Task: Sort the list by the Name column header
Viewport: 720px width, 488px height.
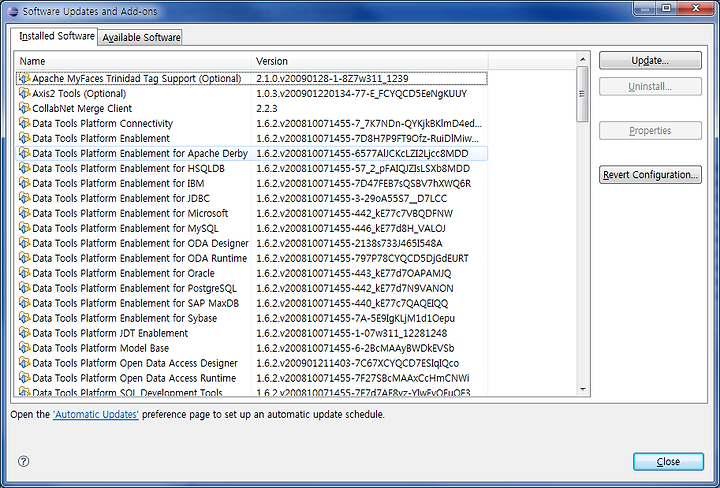Action: click(134, 61)
